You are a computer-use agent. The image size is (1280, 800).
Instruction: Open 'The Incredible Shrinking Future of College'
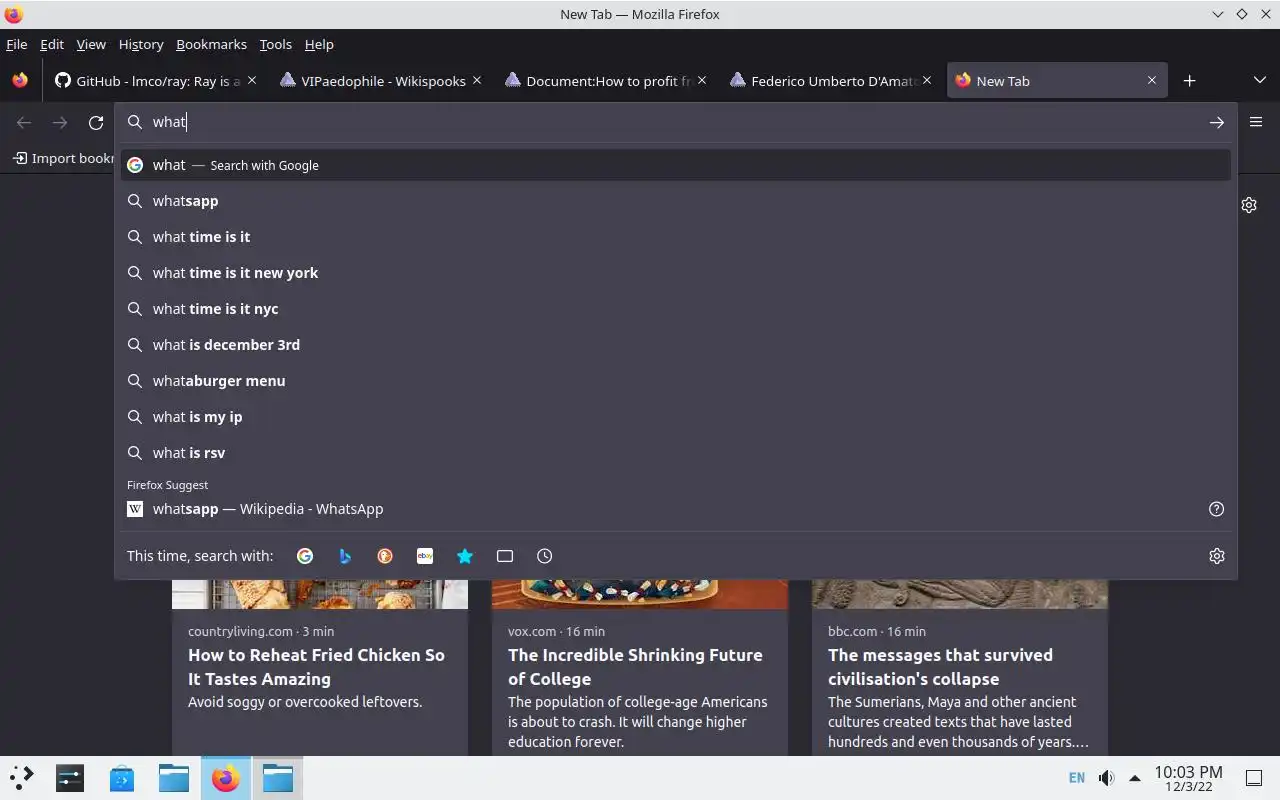click(635, 667)
